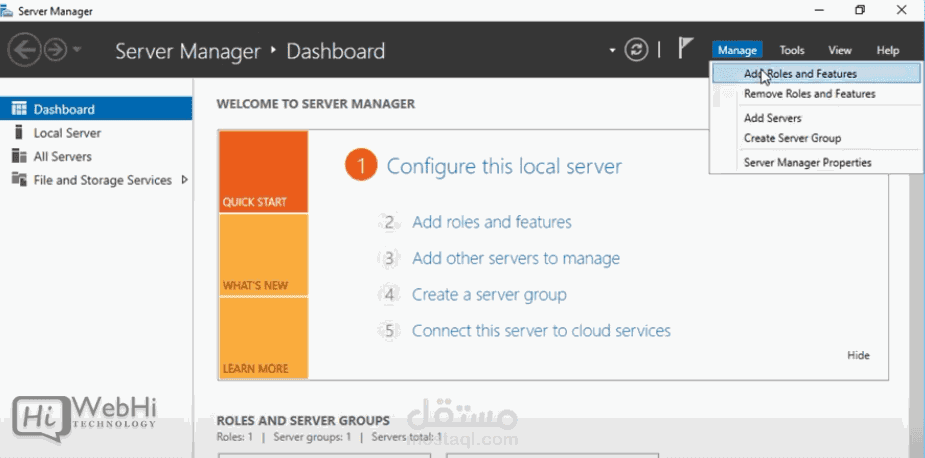
Task: Click the ROLES AND SERVER GROUPS heading
Action: pos(303,420)
